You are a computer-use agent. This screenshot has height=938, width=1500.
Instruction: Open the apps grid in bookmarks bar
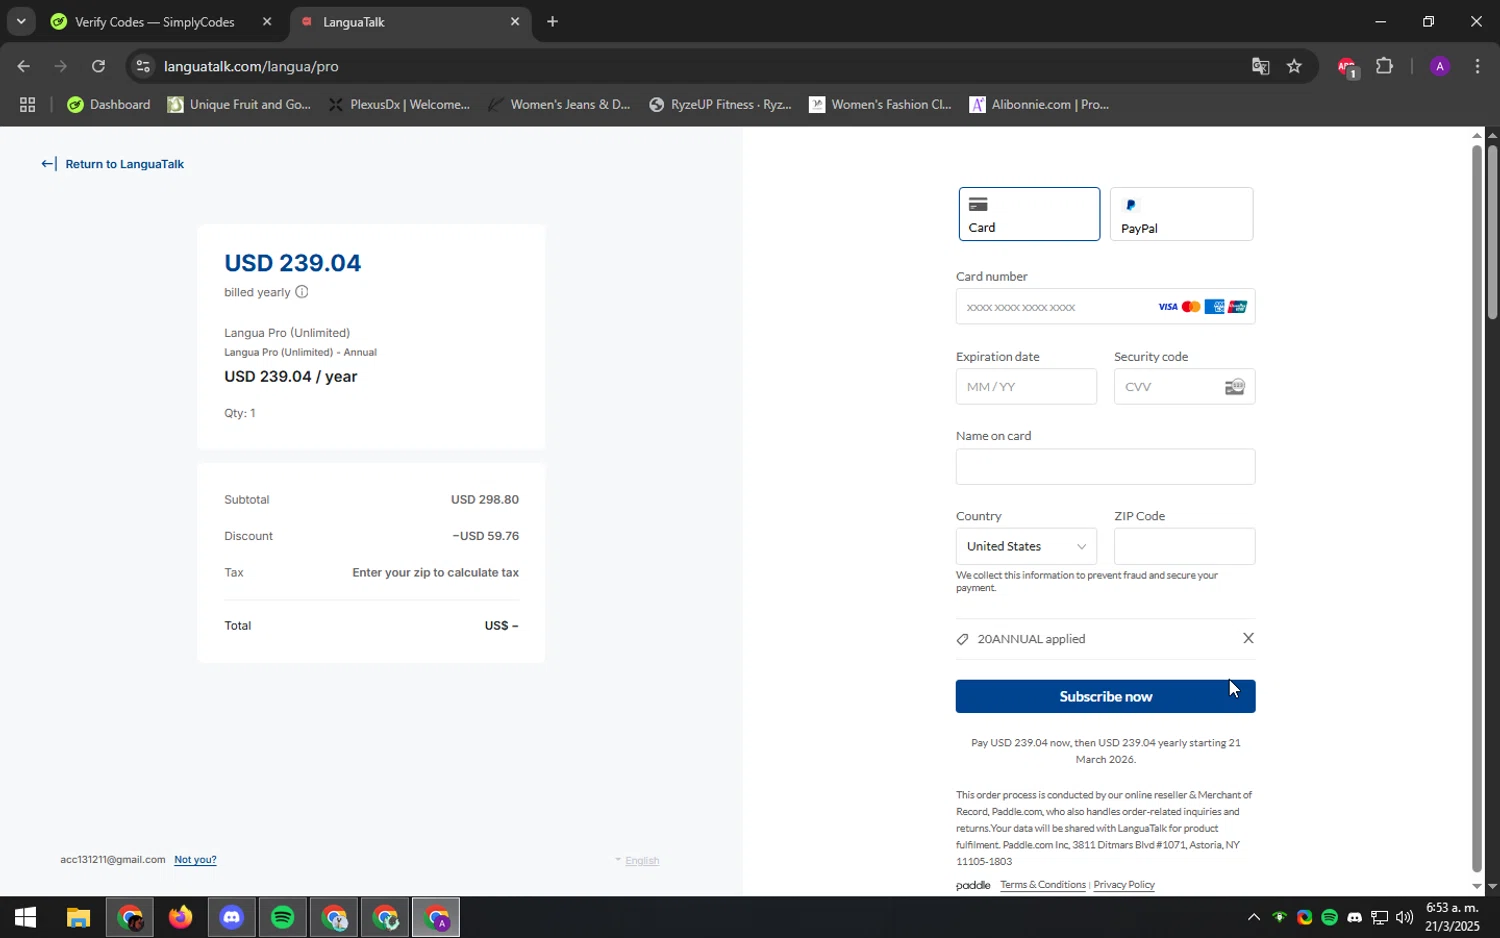[27, 105]
